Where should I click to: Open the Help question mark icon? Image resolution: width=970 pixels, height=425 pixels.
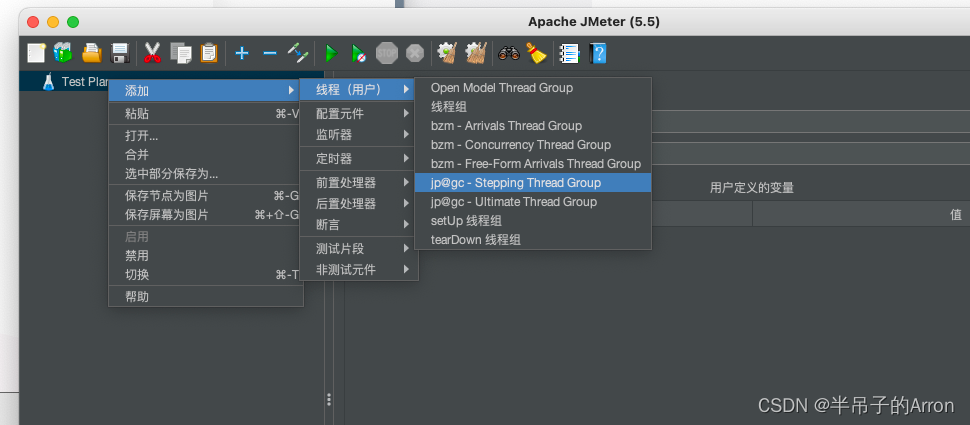pos(598,53)
